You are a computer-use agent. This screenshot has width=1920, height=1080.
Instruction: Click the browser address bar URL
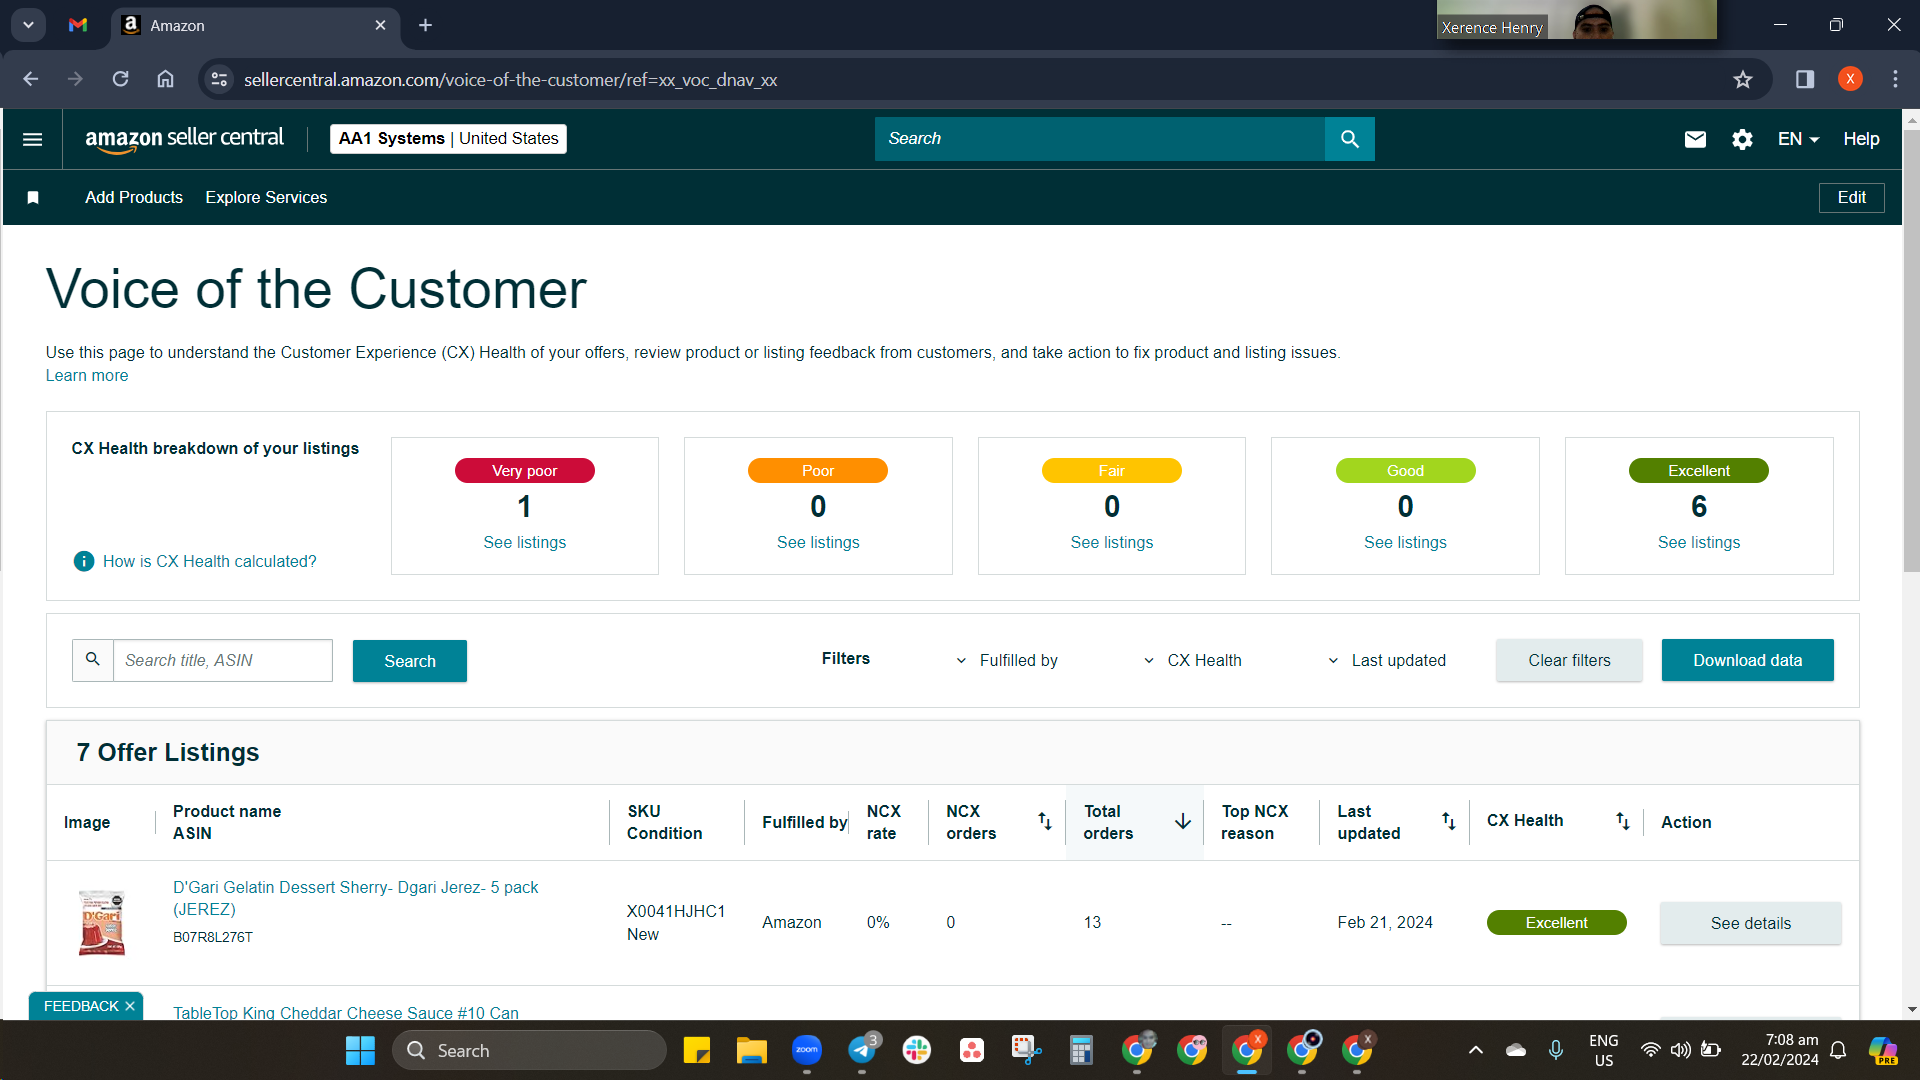coord(510,80)
